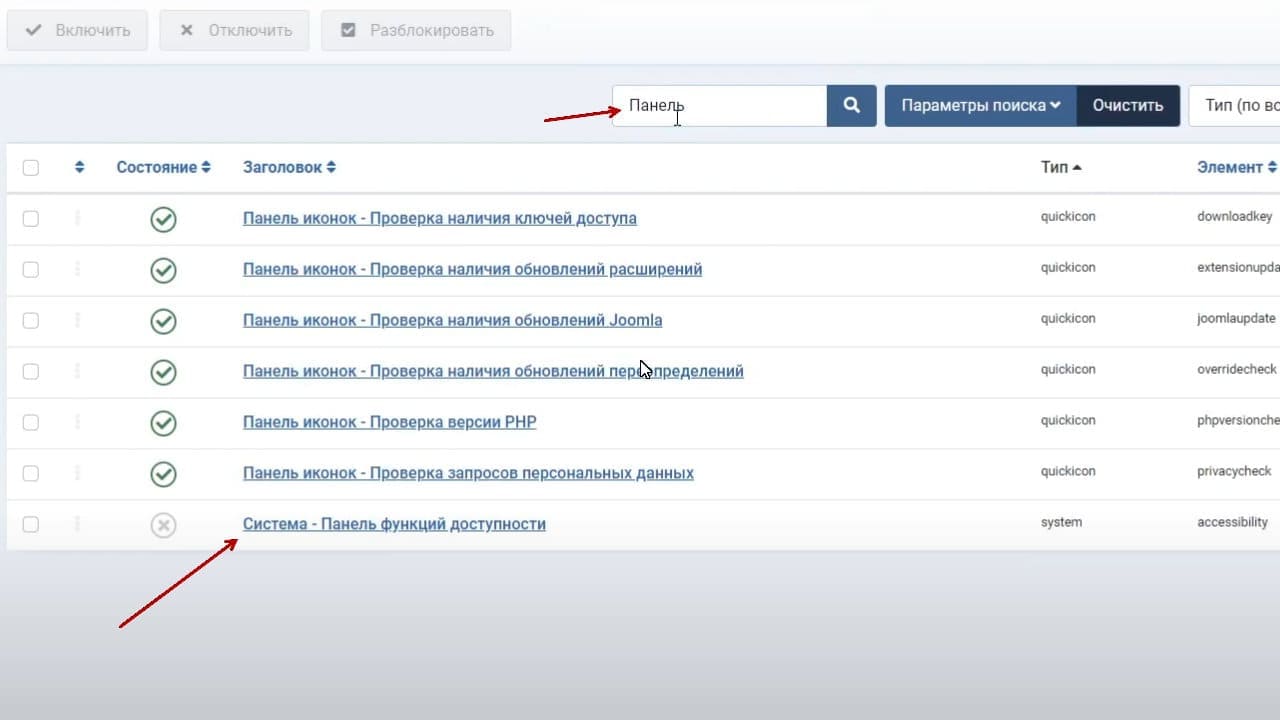Click the joomlaupdate element cell
This screenshot has width=1280, height=720.
pos(1236,319)
